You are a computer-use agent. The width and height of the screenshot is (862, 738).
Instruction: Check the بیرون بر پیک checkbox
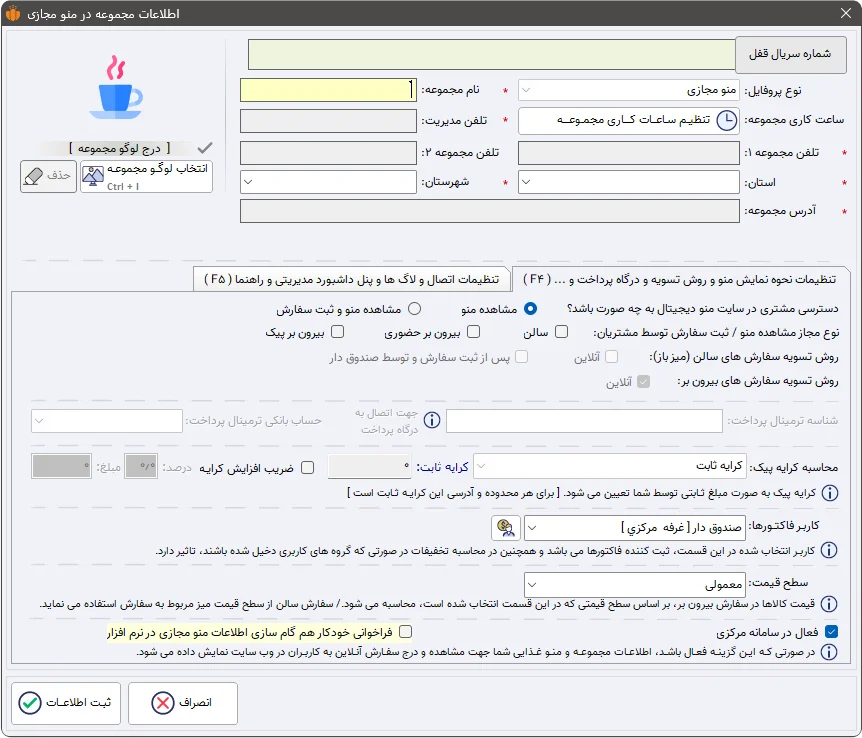[x=338, y=332]
